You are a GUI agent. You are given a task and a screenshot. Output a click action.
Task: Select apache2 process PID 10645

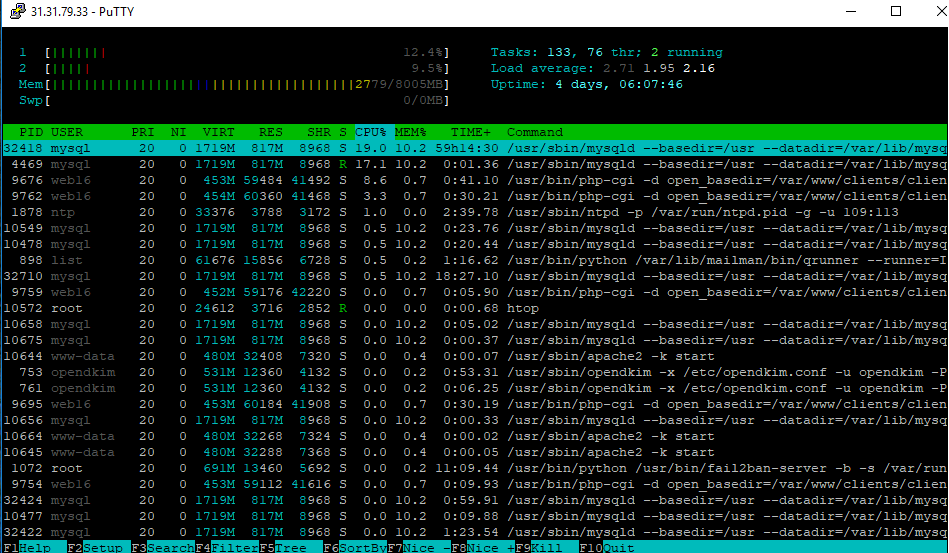(474, 453)
